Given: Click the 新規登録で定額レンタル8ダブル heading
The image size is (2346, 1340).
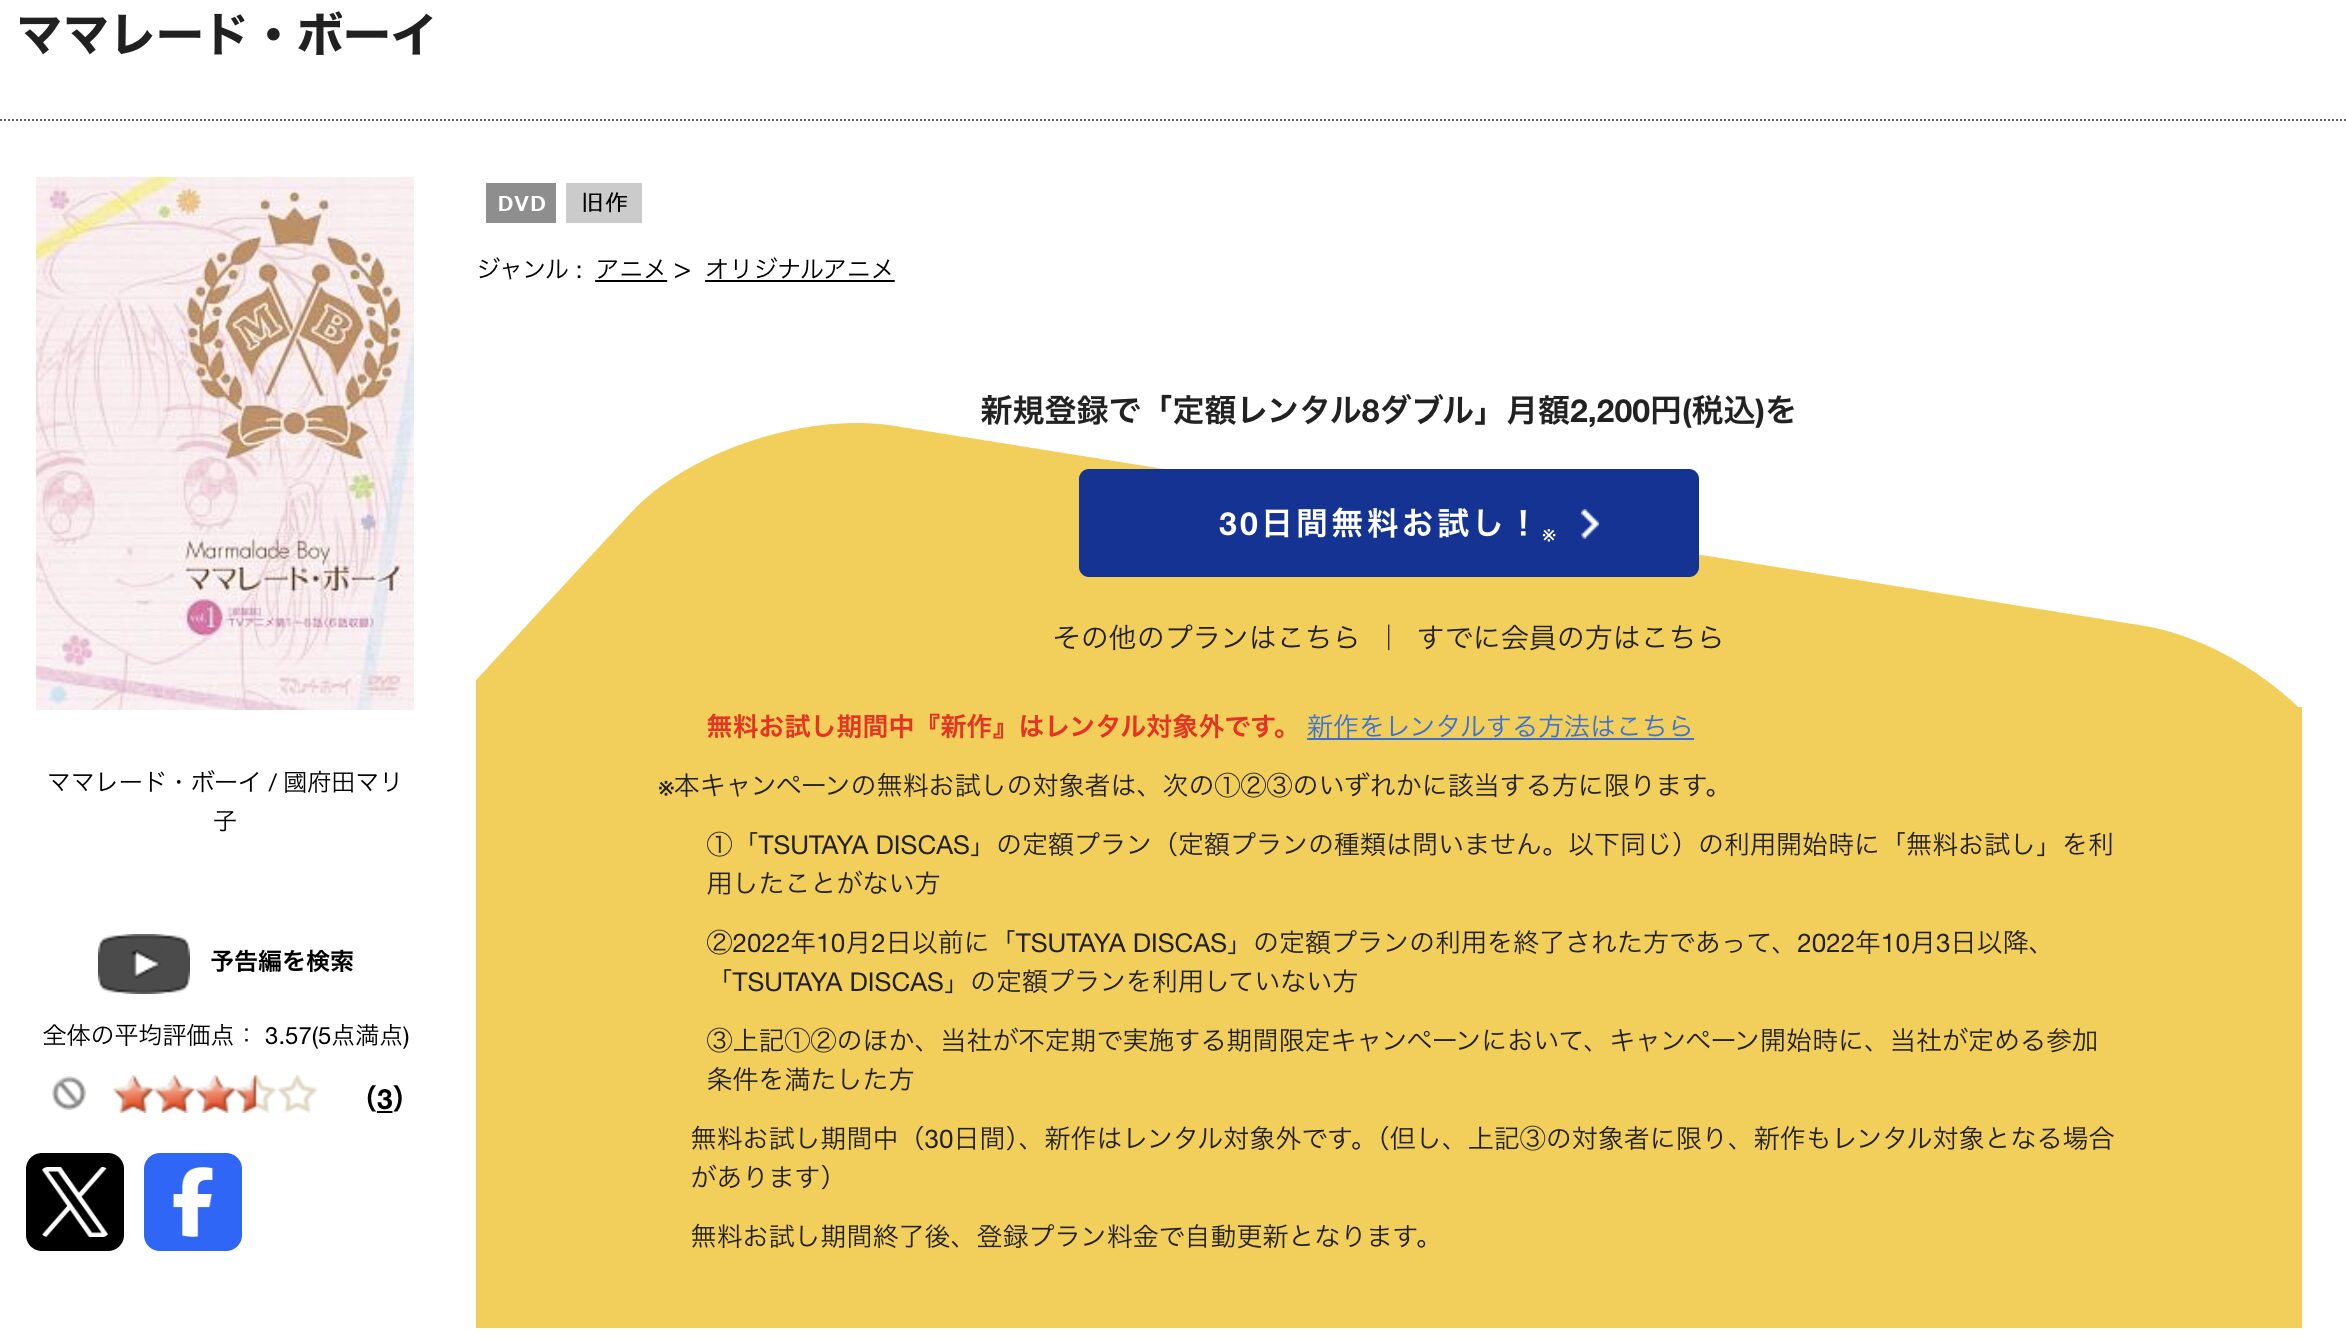Looking at the screenshot, I should pos(1388,410).
